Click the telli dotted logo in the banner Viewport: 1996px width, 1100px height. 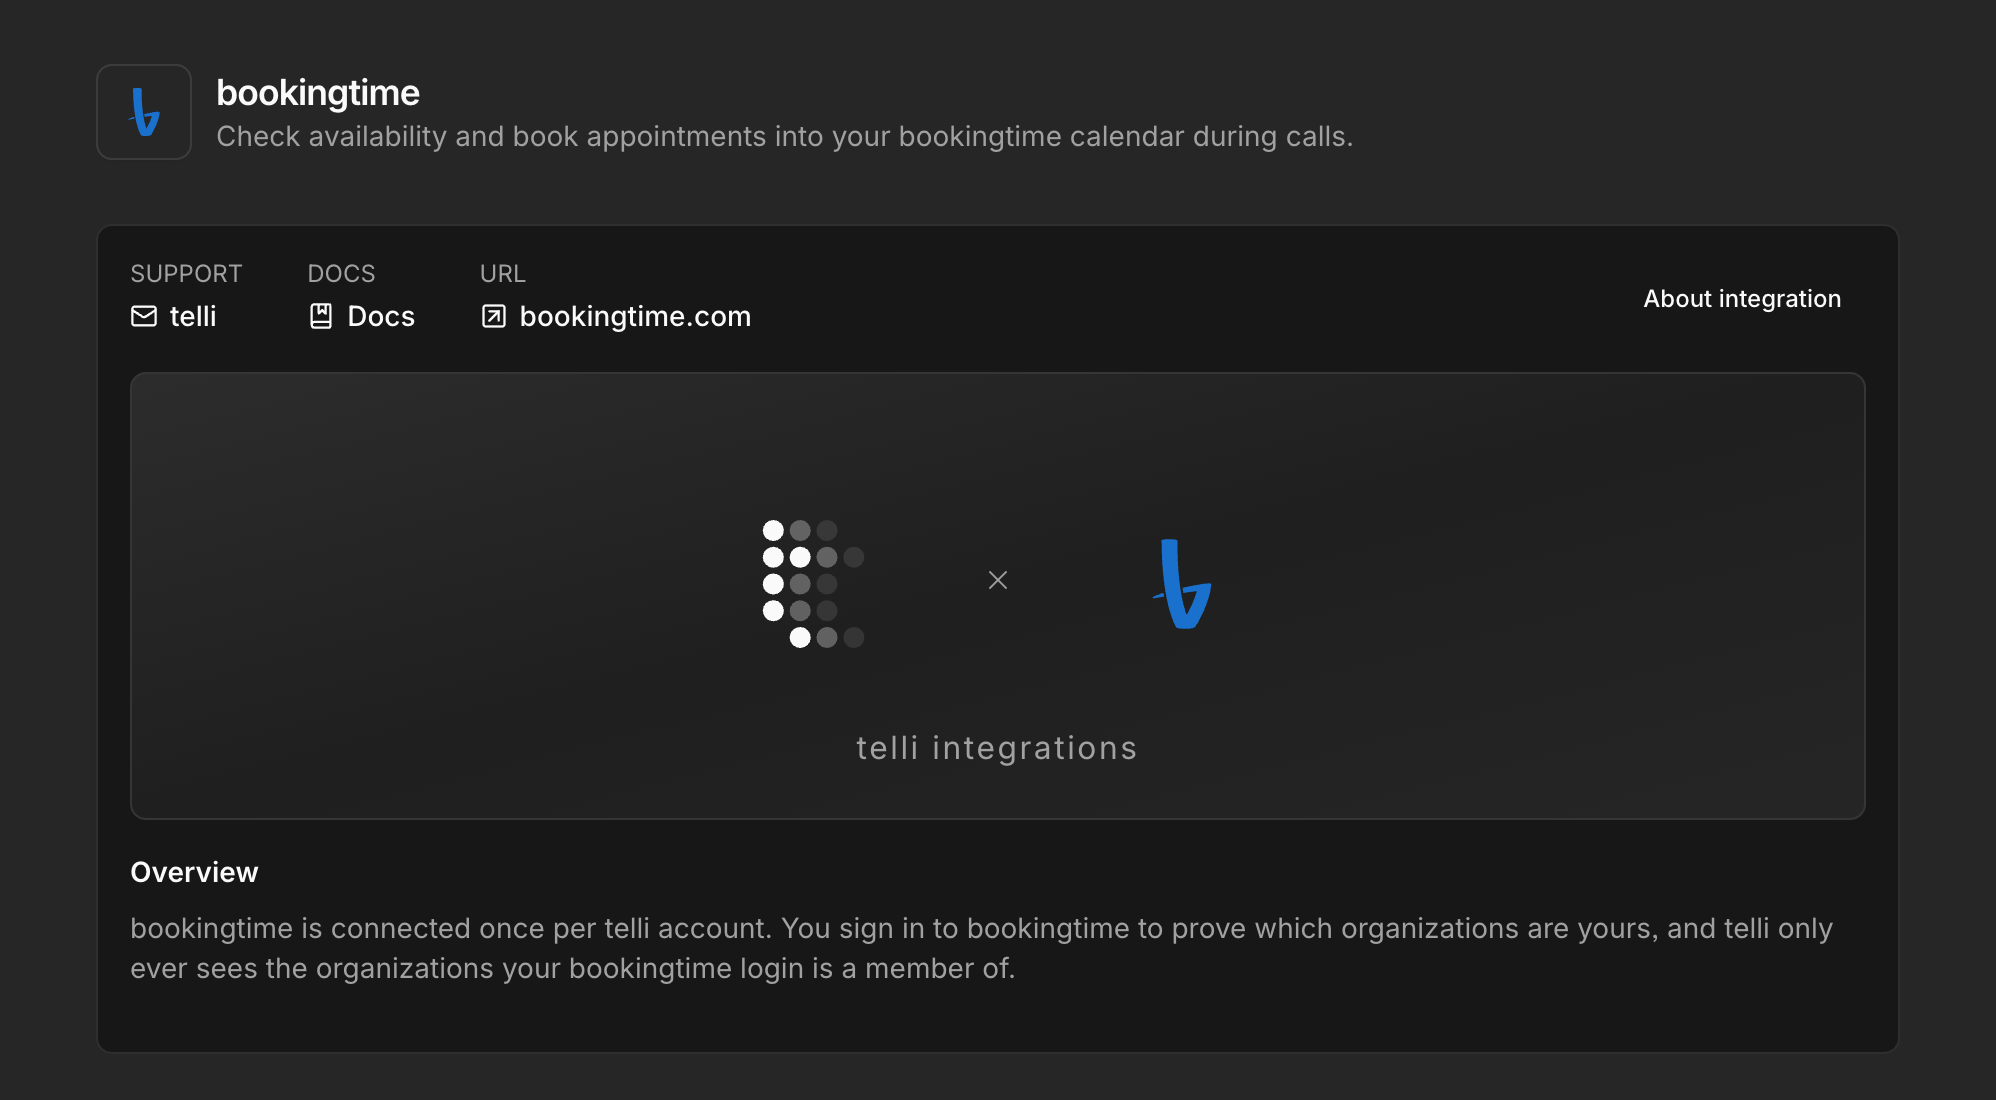point(813,584)
